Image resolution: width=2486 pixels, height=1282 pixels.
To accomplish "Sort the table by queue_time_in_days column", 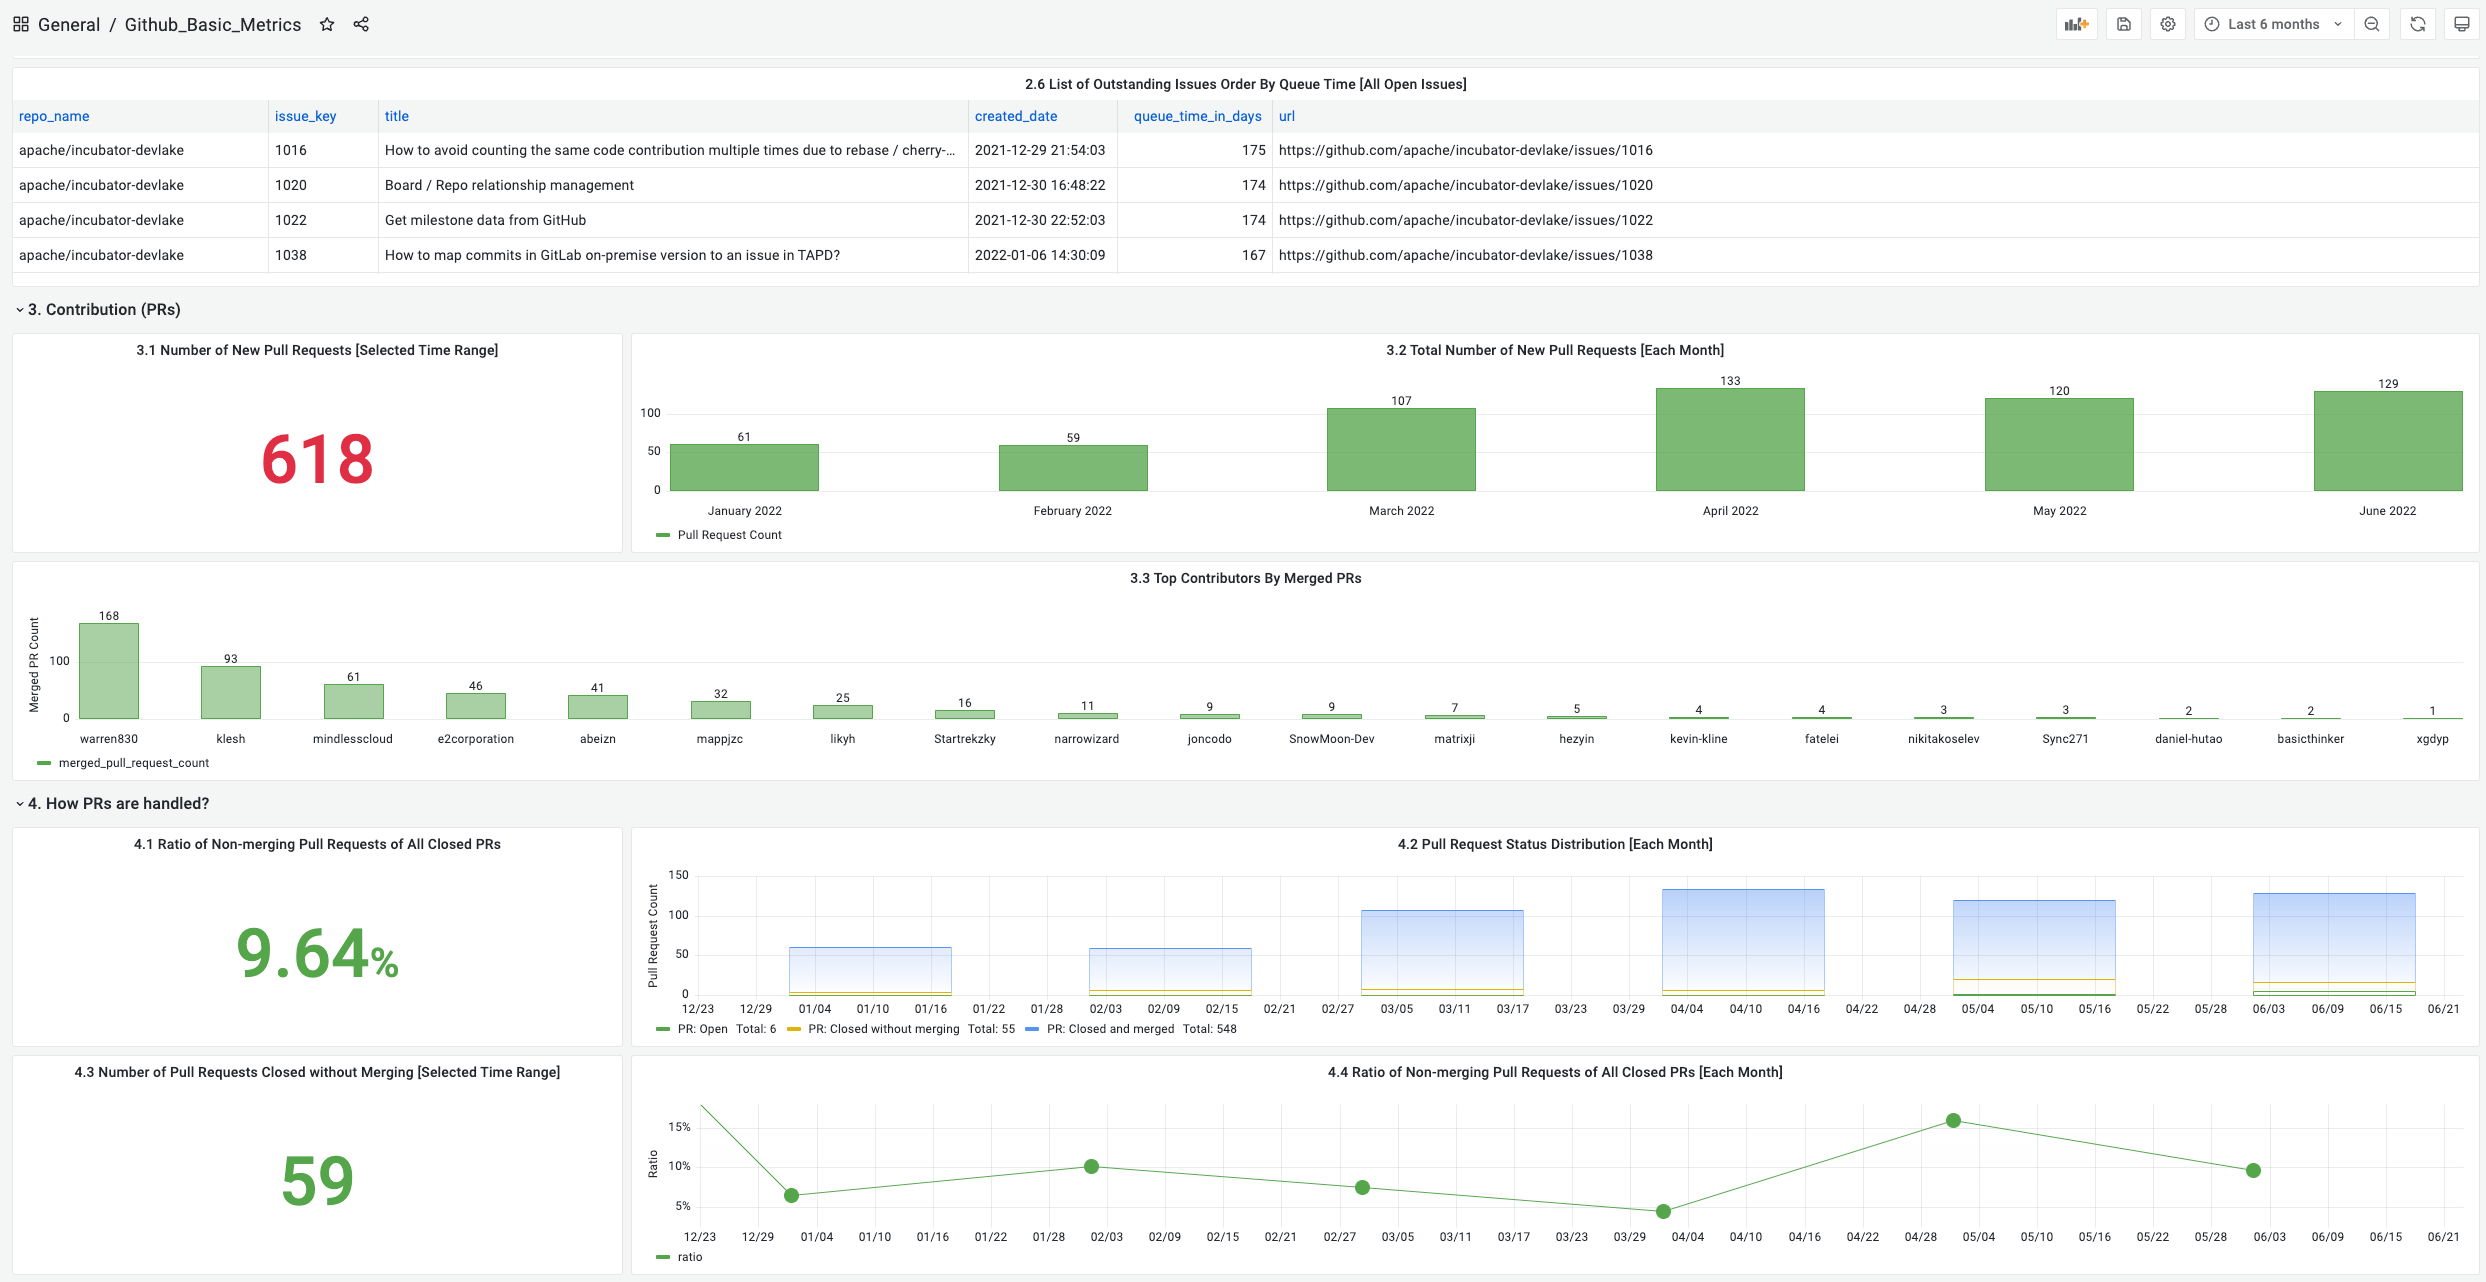I will pos(1197,116).
